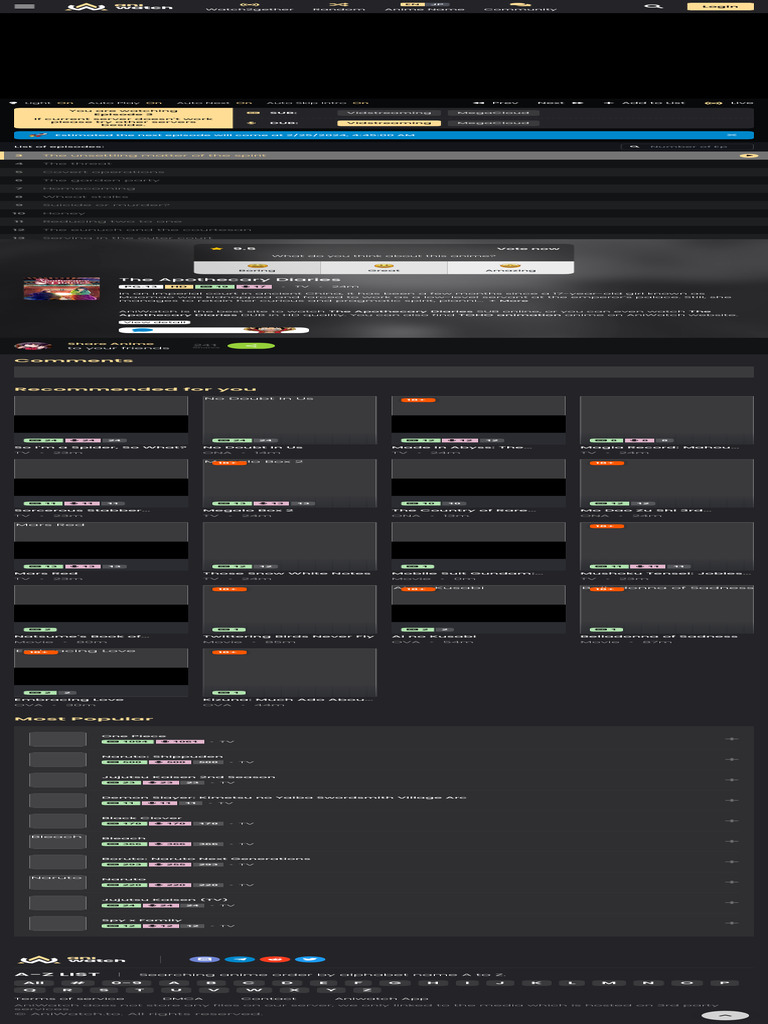This screenshot has width=768, height=1024.
Task: Click the Add to List plus icon
Action: pyautogui.click(x=609, y=103)
